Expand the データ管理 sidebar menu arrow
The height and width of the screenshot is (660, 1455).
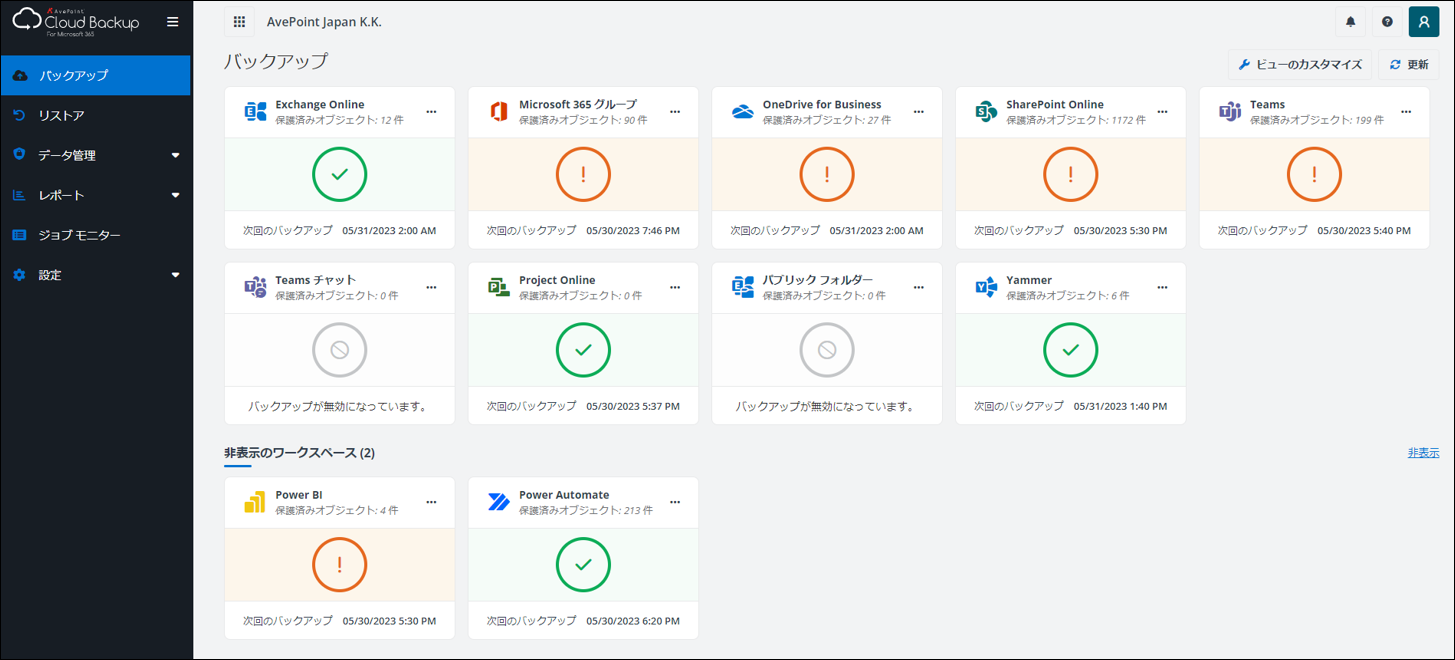click(x=176, y=155)
